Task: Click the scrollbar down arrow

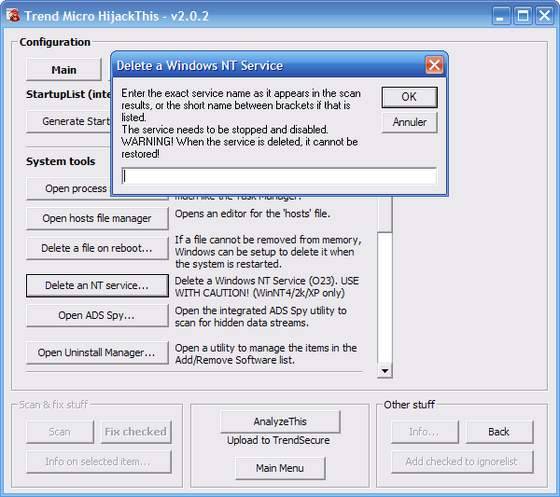Action: click(385, 371)
